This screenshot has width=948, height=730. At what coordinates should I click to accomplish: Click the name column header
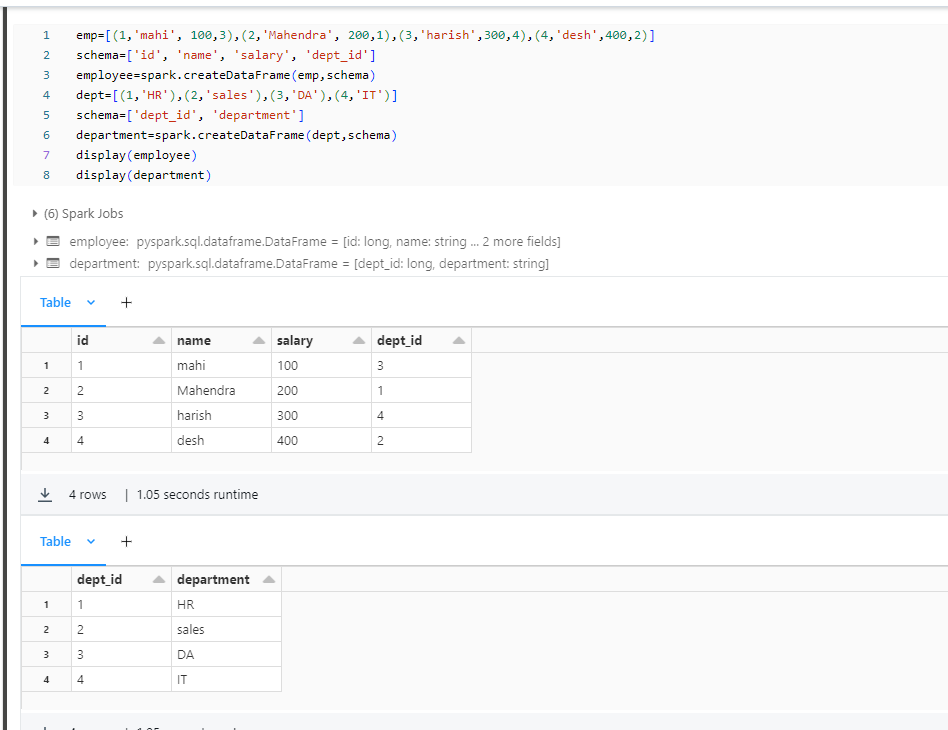click(x=221, y=341)
